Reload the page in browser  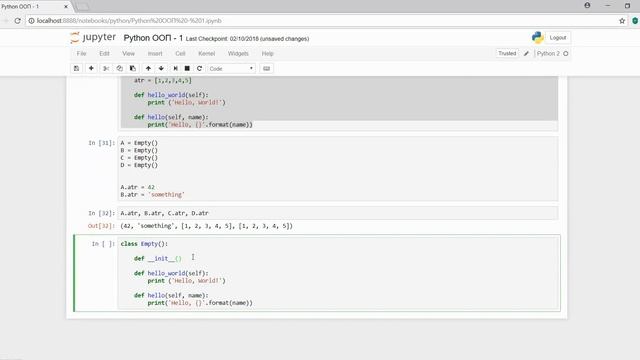[18, 21]
